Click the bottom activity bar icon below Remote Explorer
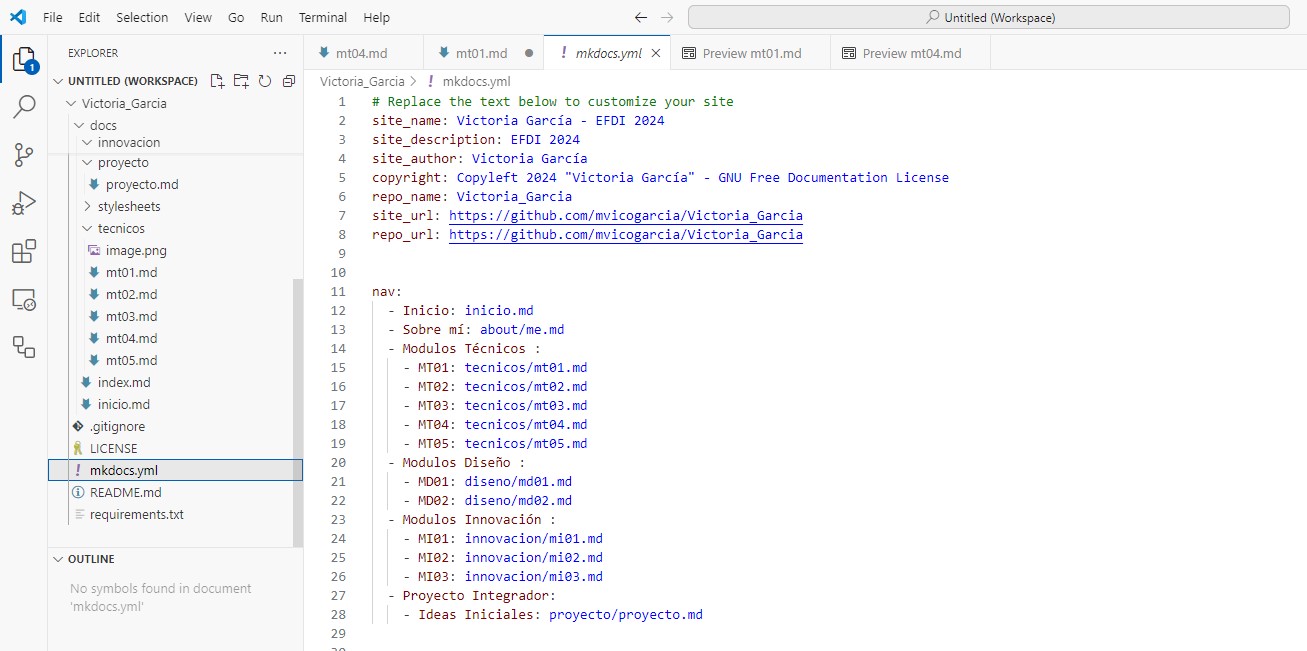This screenshot has width=1307, height=651. (24, 347)
